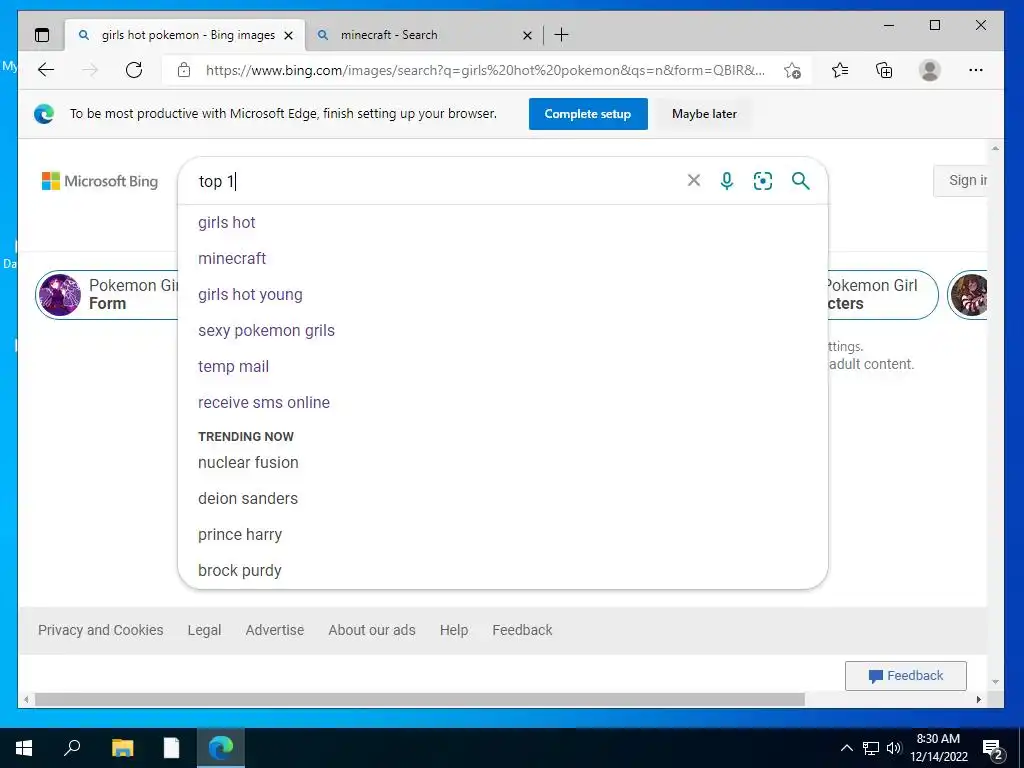Click the vertical scroll down arrow
Image resolution: width=1024 pixels, height=768 pixels.
(x=995, y=682)
